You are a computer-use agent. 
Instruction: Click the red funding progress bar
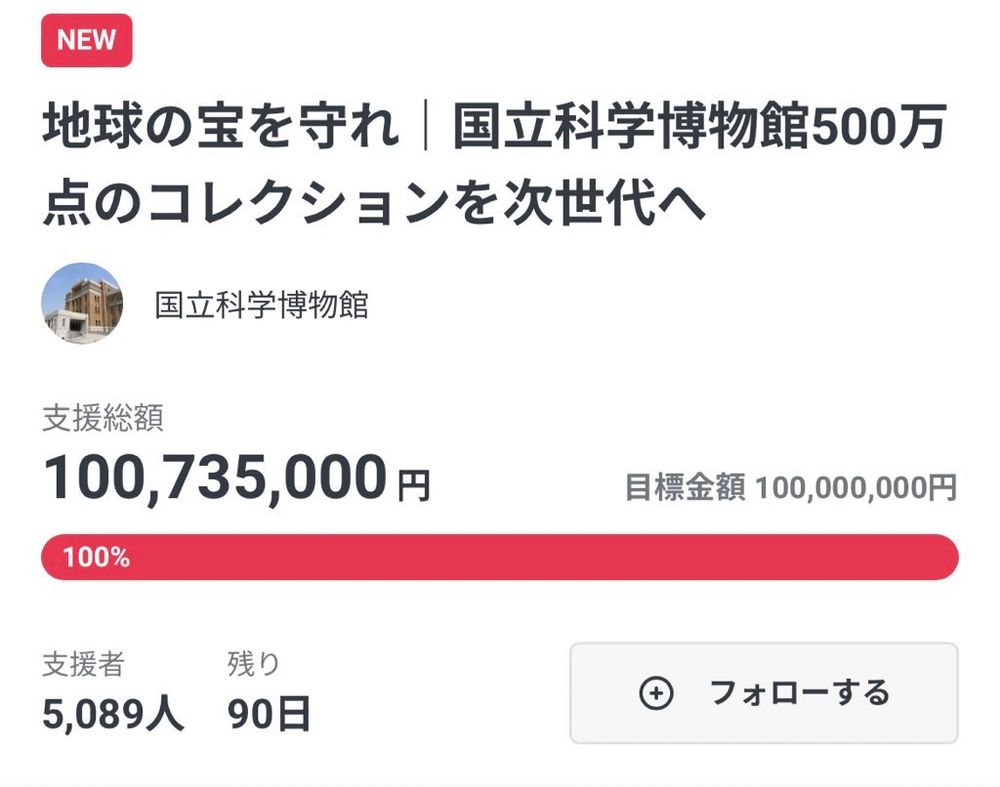(499, 557)
